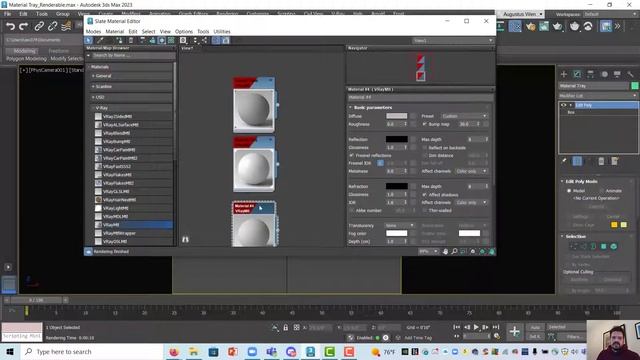Open the Modifier List dropdown
Image resolution: width=640 pixels, height=360 pixels.
(598, 96)
